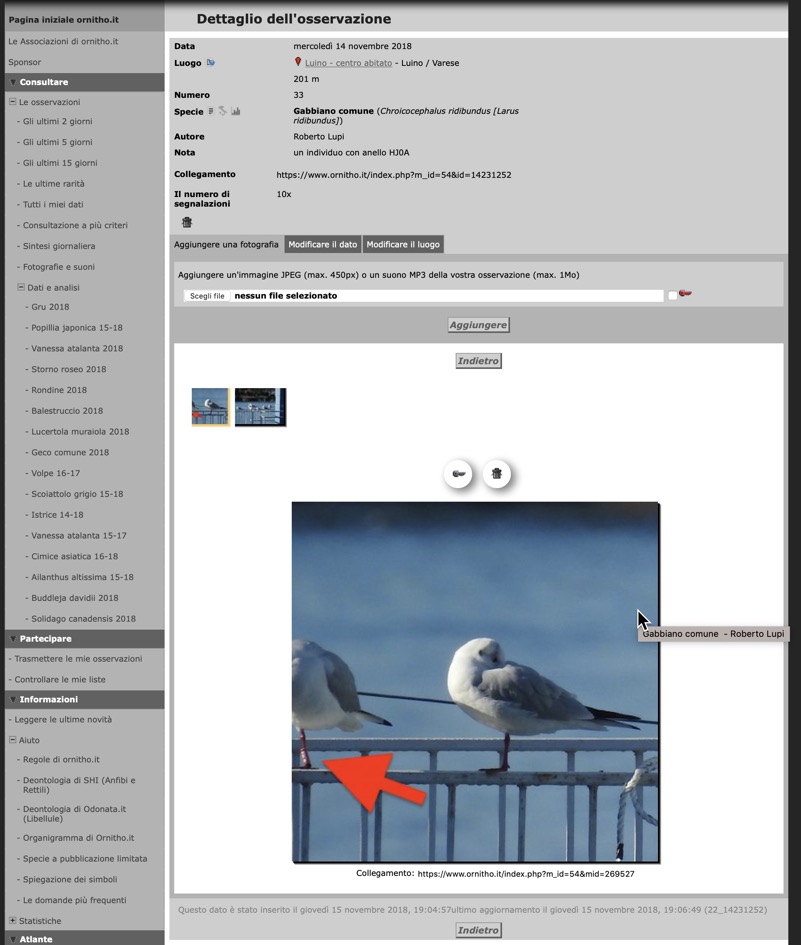Tick the checkbox next to the red key
The height and width of the screenshot is (945, 801).
pyautogui.click(x=672, y=296)
